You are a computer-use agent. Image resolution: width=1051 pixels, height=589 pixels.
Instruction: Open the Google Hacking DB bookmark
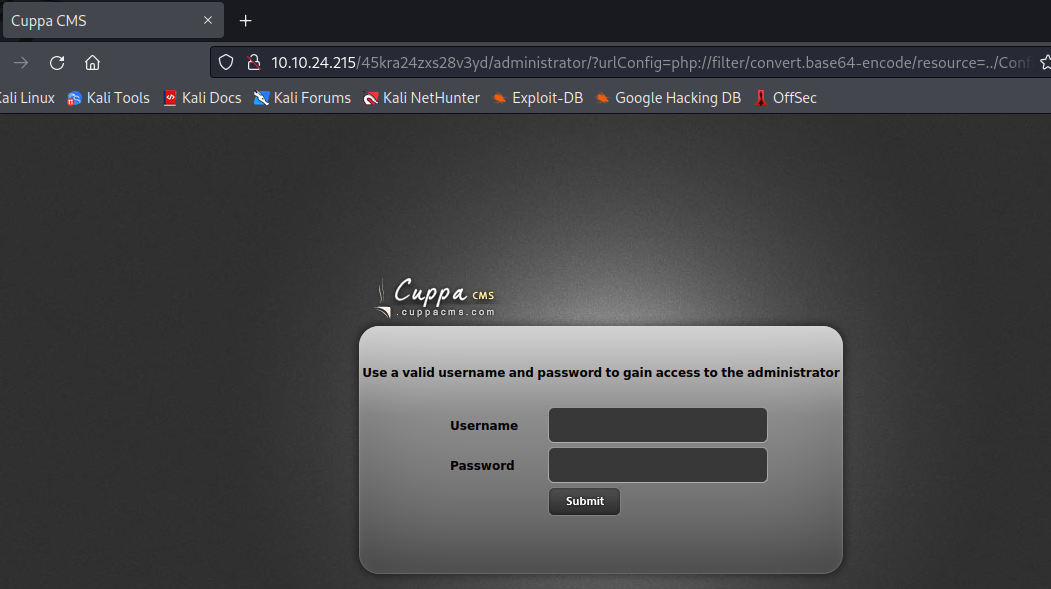point(668,98)
